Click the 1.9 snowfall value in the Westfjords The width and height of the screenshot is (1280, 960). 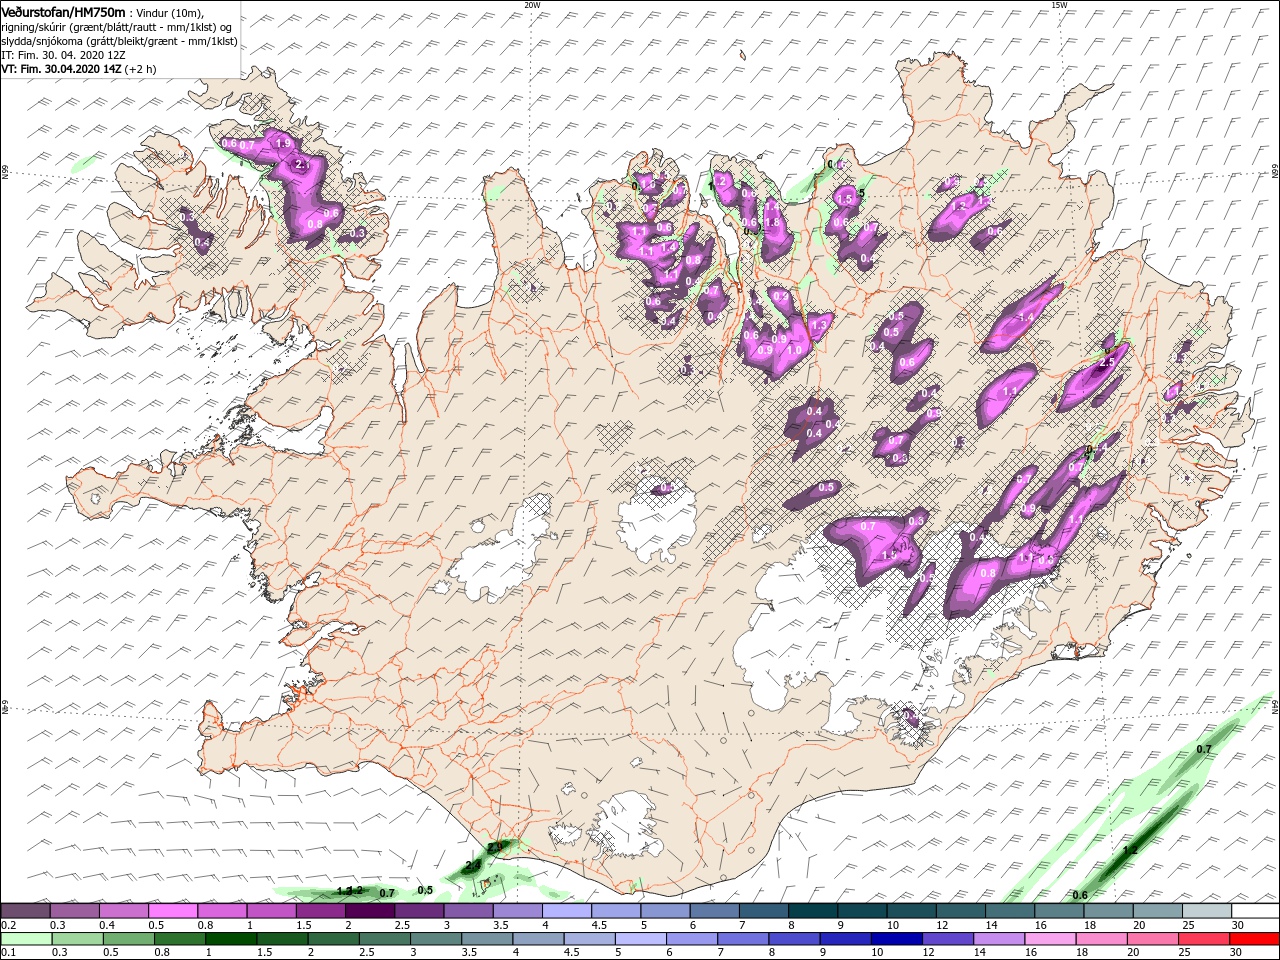[282, 144]
